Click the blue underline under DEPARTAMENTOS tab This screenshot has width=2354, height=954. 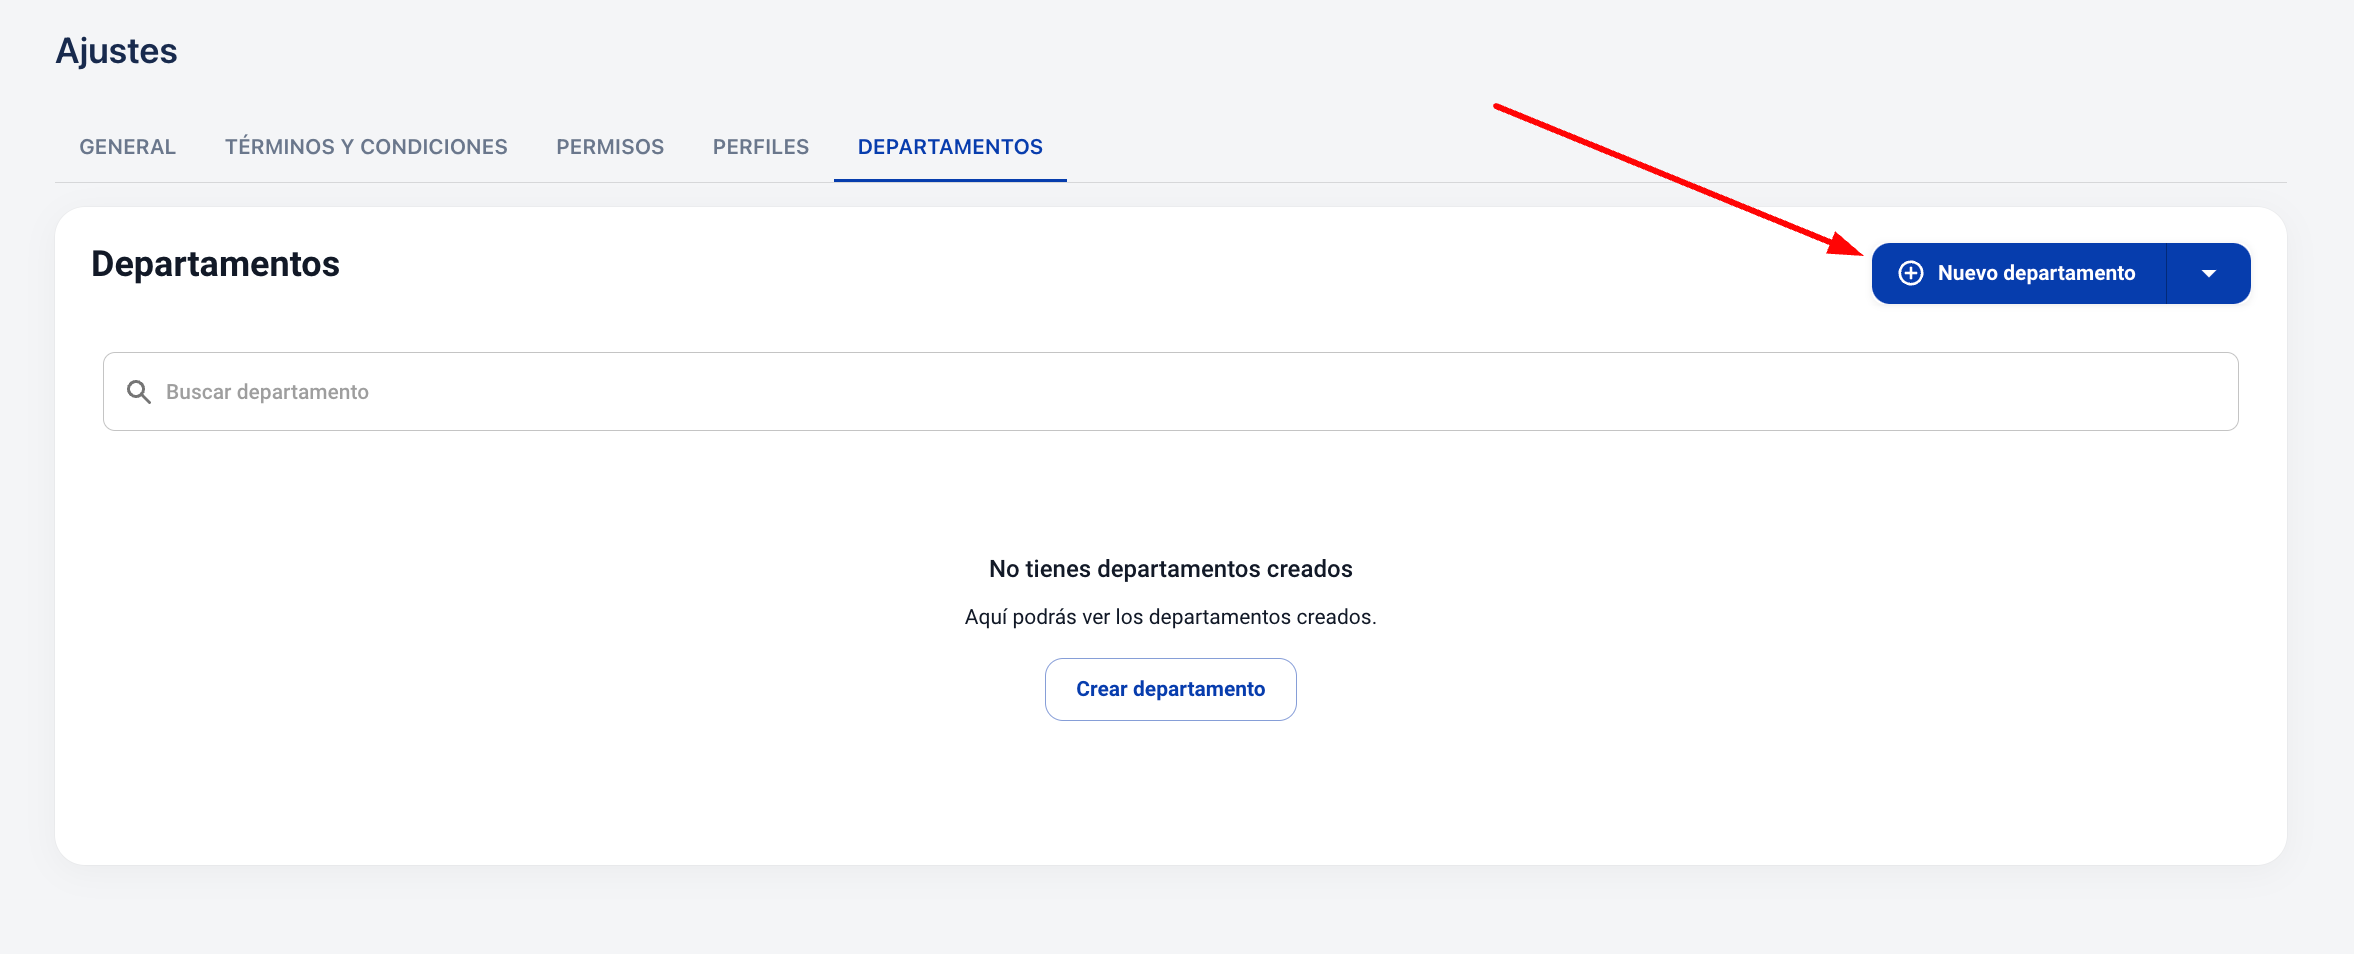950,180
